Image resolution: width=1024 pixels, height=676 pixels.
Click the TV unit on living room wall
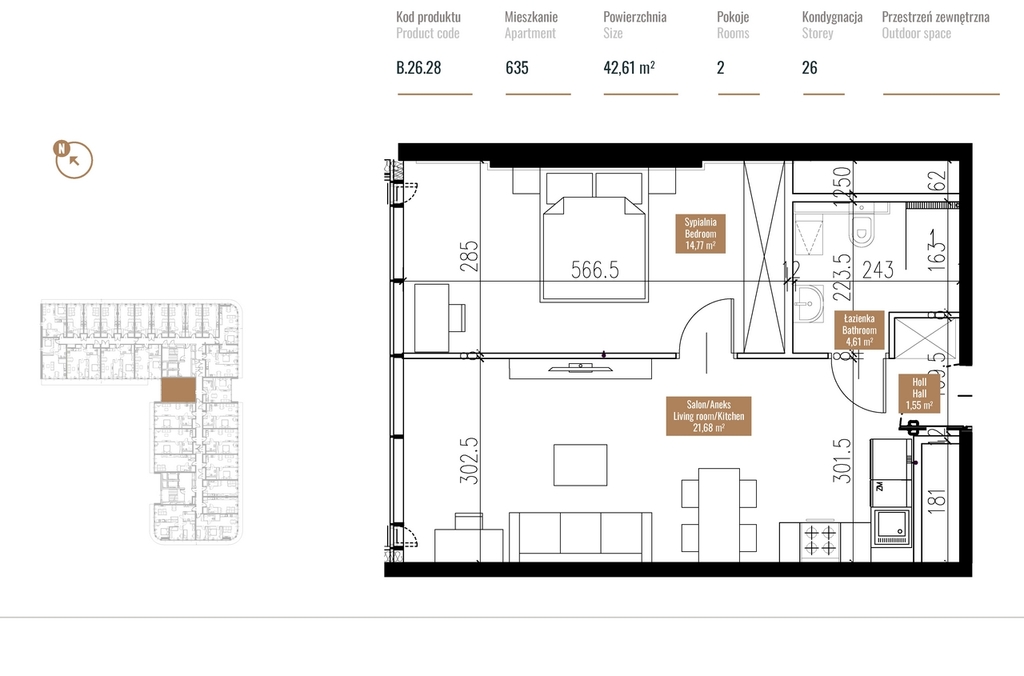[581, 368]
